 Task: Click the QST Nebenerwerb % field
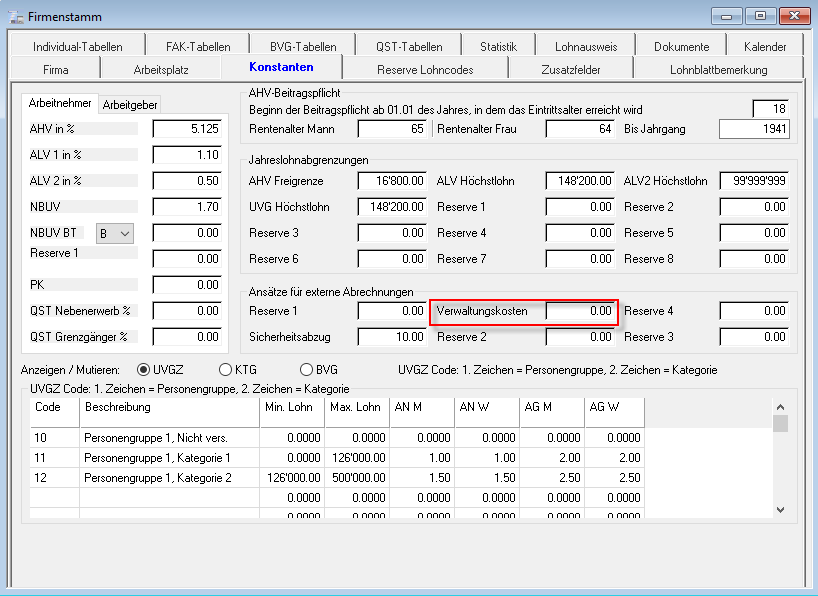click(187, 311)
